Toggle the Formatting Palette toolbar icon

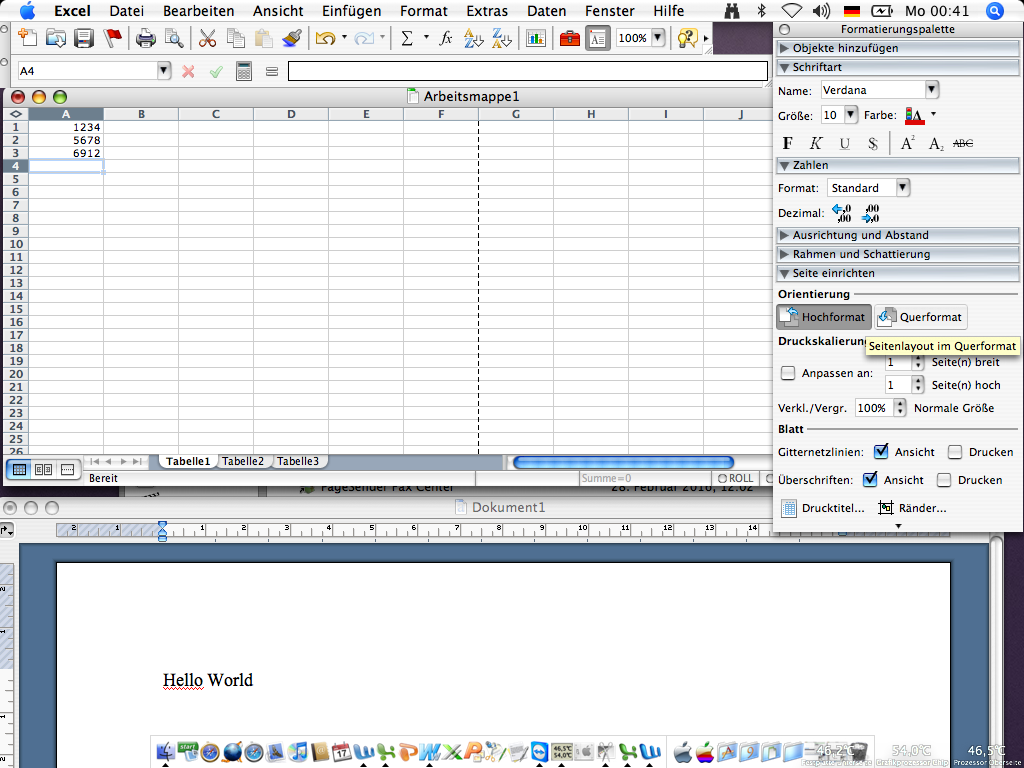598,38
